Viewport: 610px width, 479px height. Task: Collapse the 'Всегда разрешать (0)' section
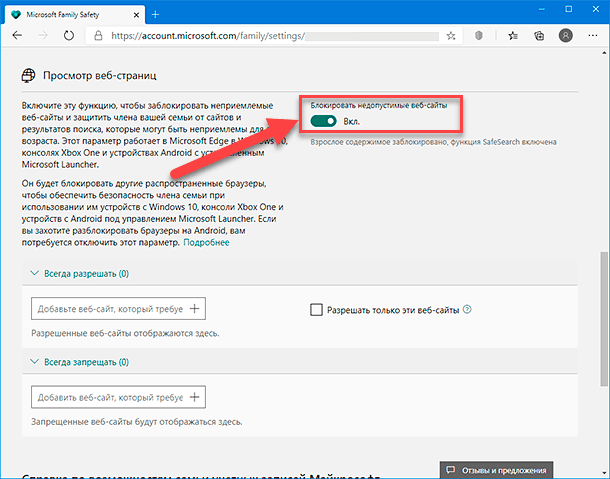[80, 274]
